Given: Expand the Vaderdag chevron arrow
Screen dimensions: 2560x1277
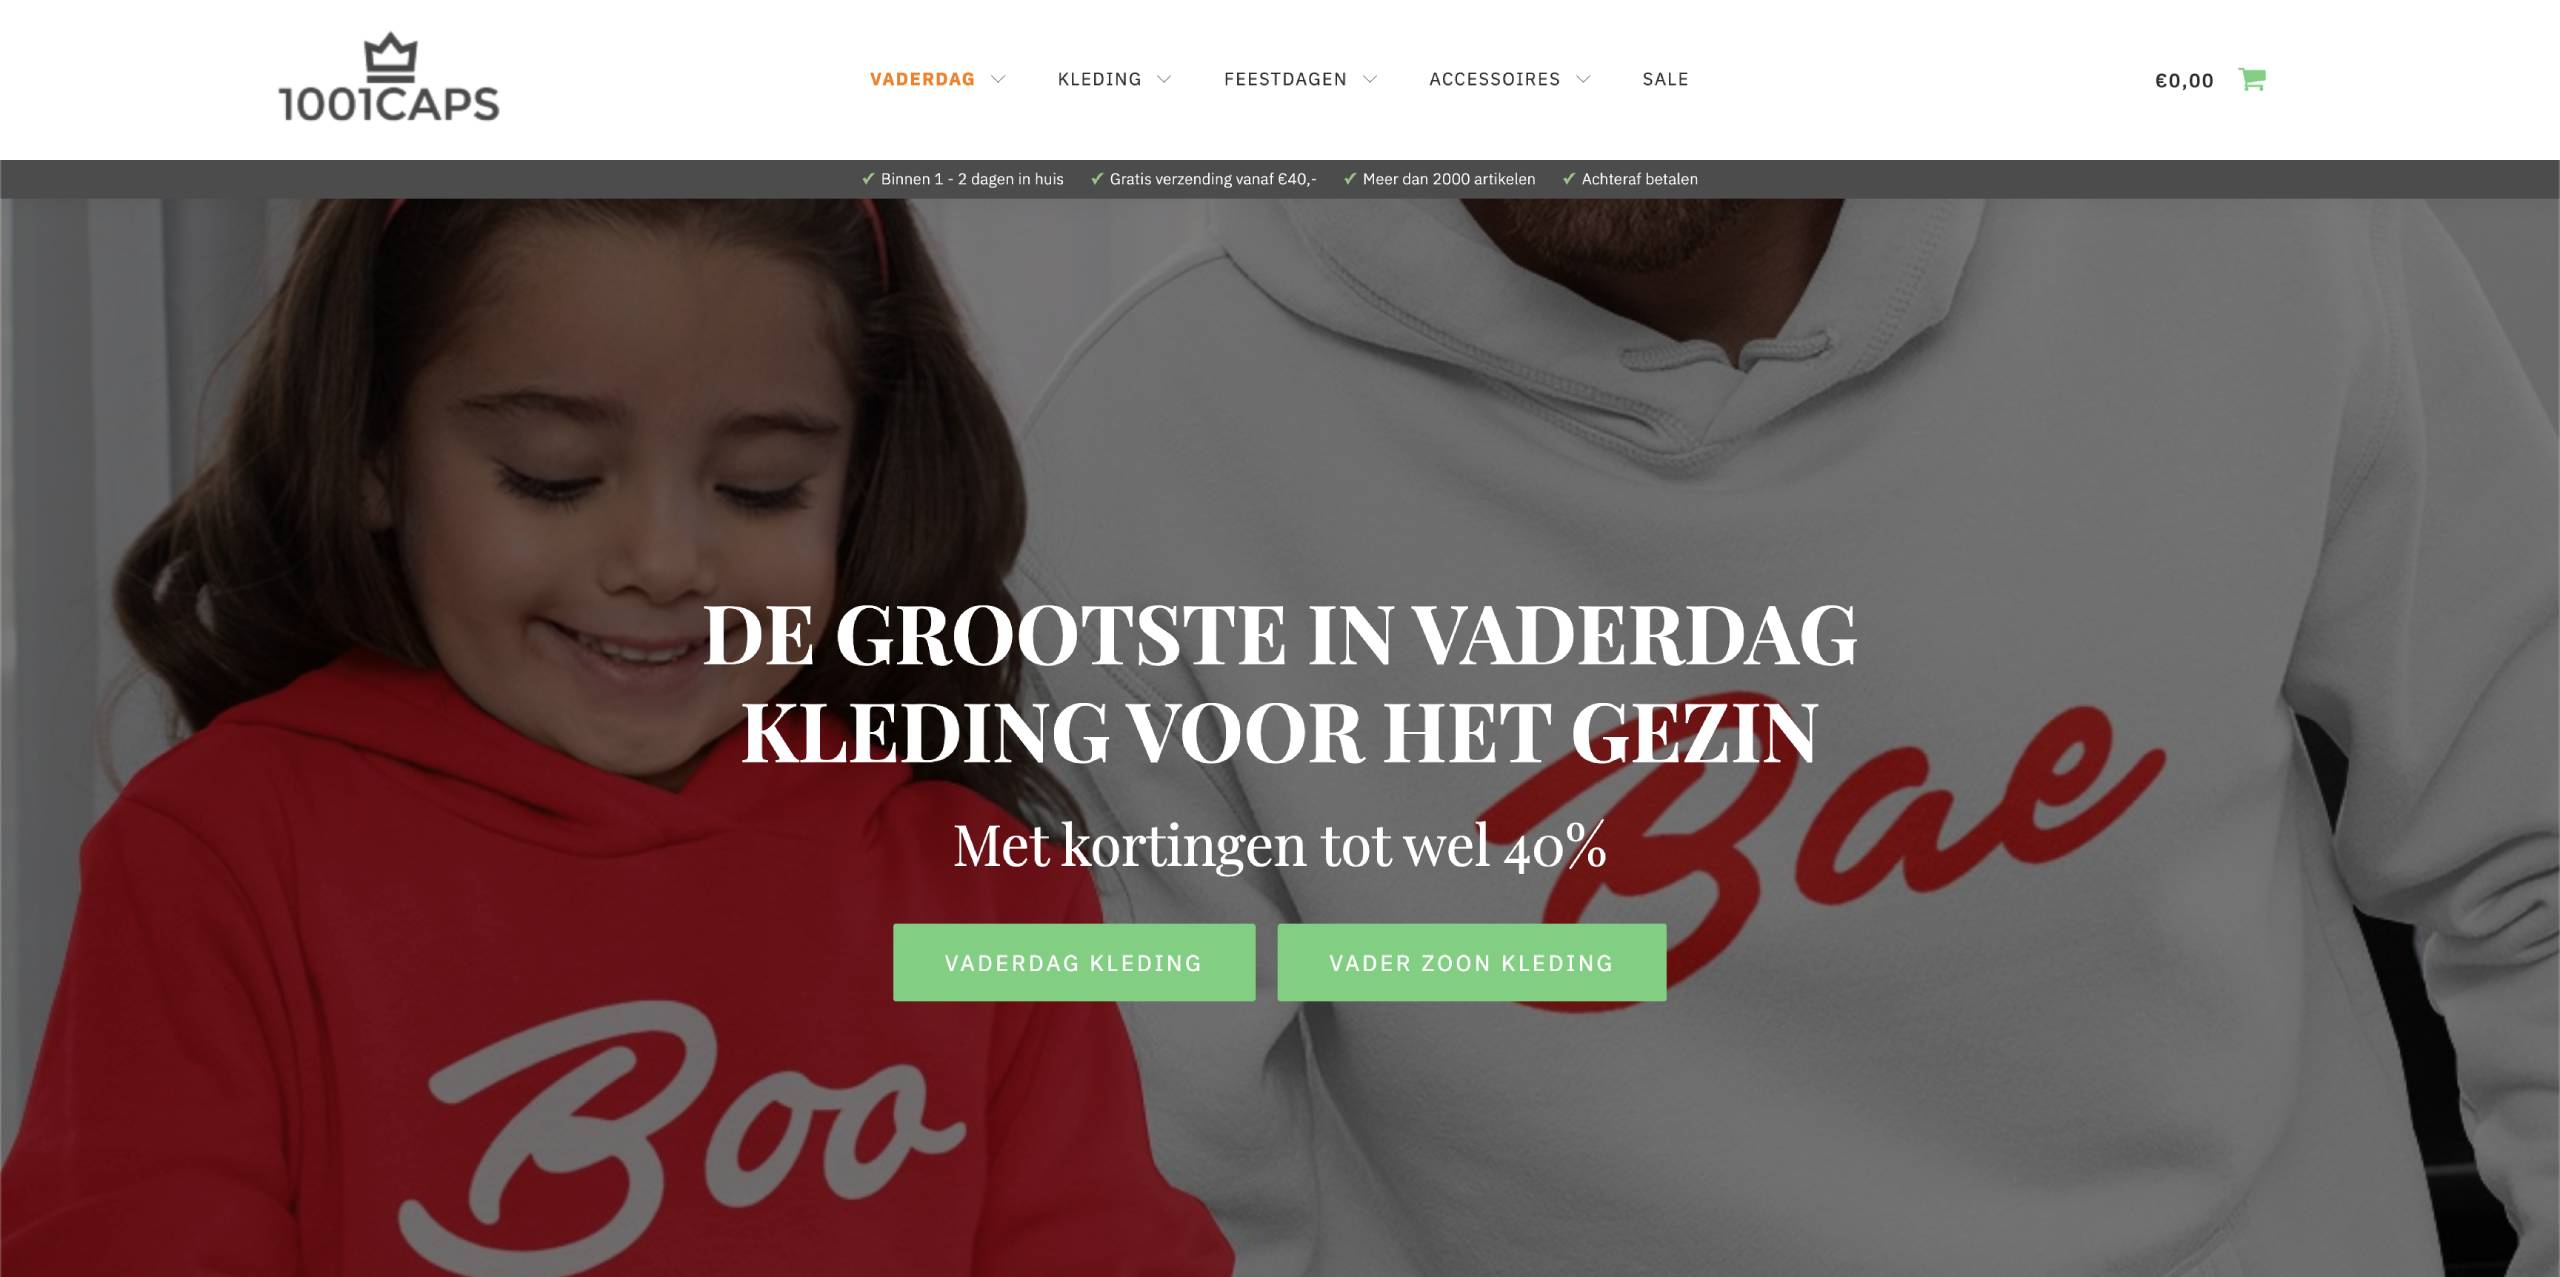Looking at the screenshot, I should [998, 79].
